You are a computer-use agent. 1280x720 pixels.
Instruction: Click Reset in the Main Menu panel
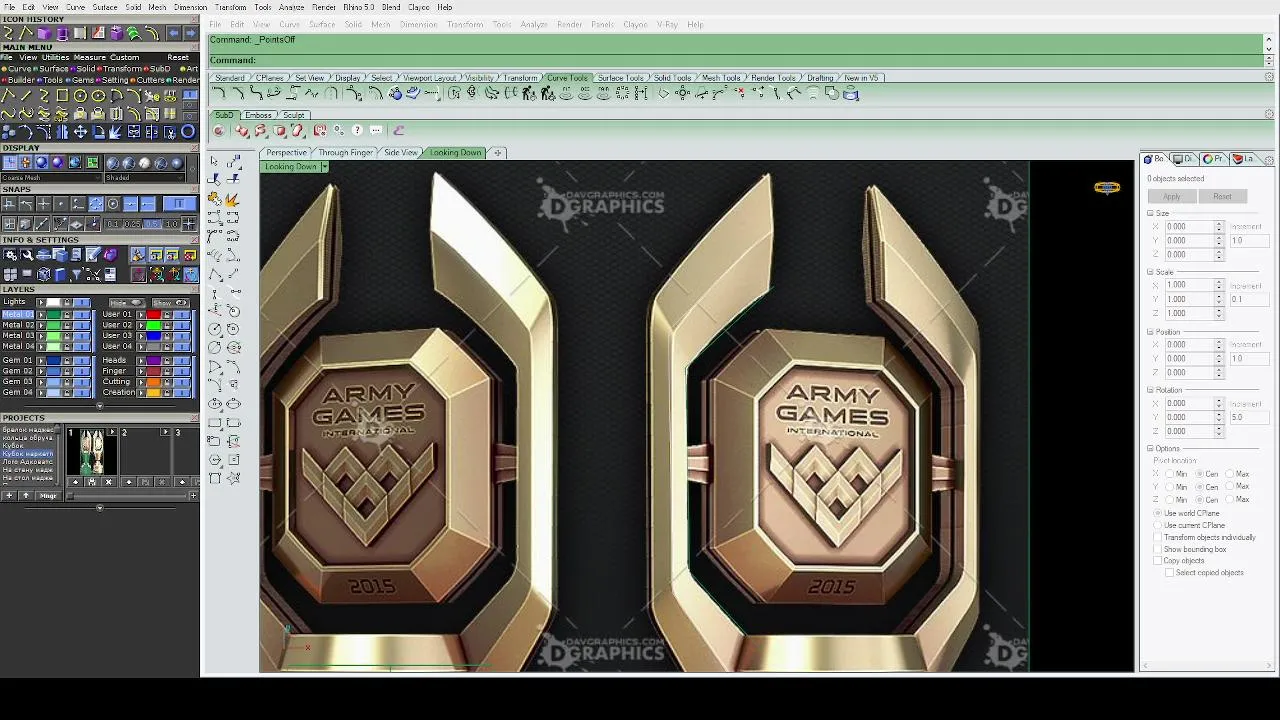point(178,58)
